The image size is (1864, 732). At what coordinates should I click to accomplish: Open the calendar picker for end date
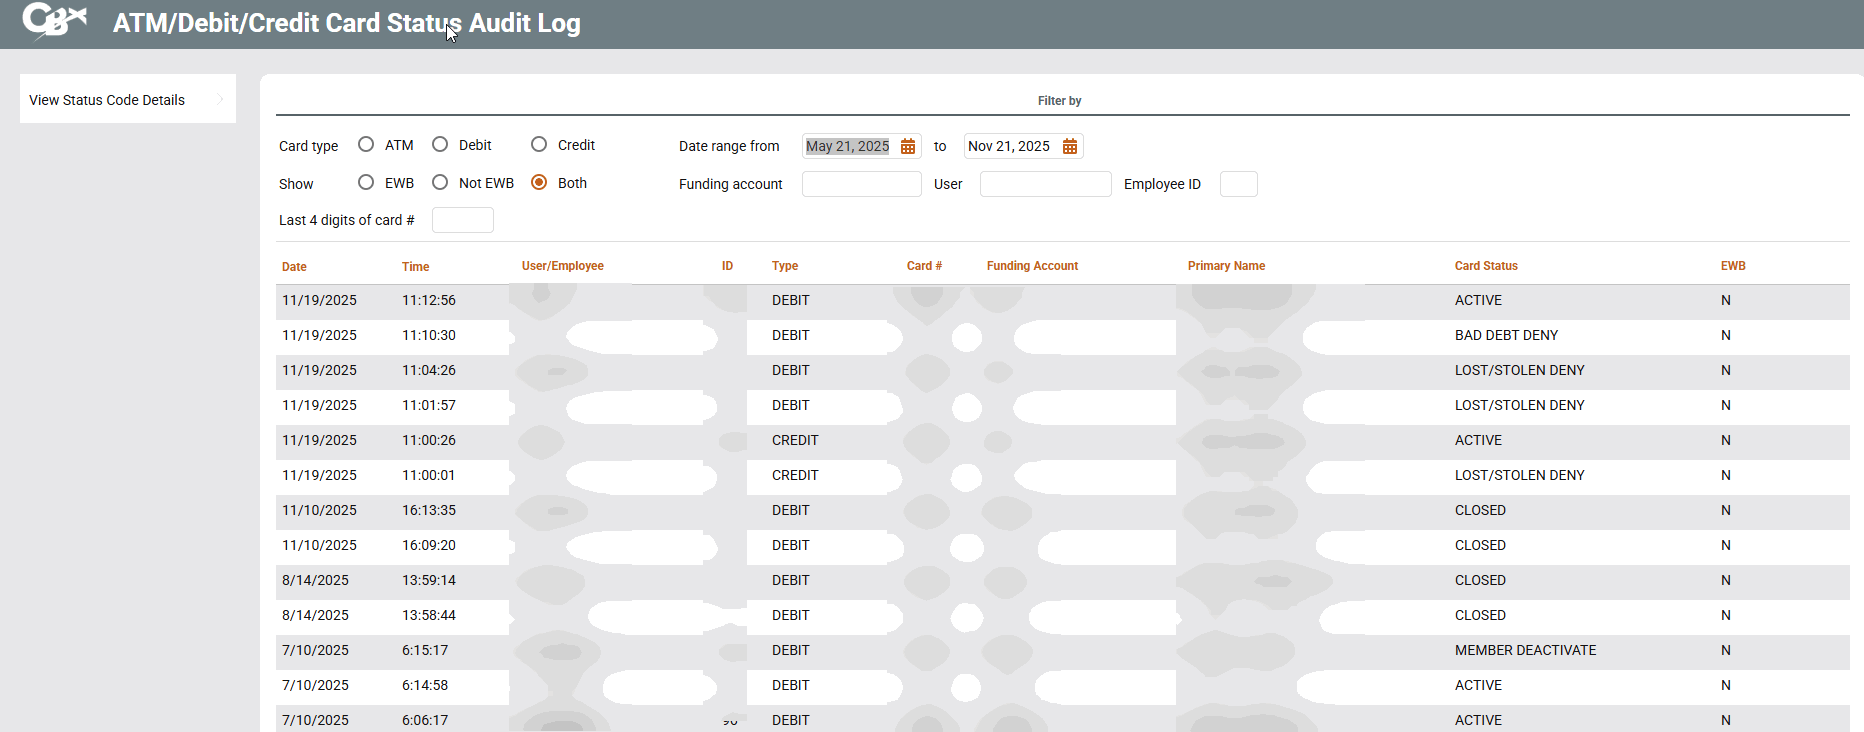click(1070, 147)
